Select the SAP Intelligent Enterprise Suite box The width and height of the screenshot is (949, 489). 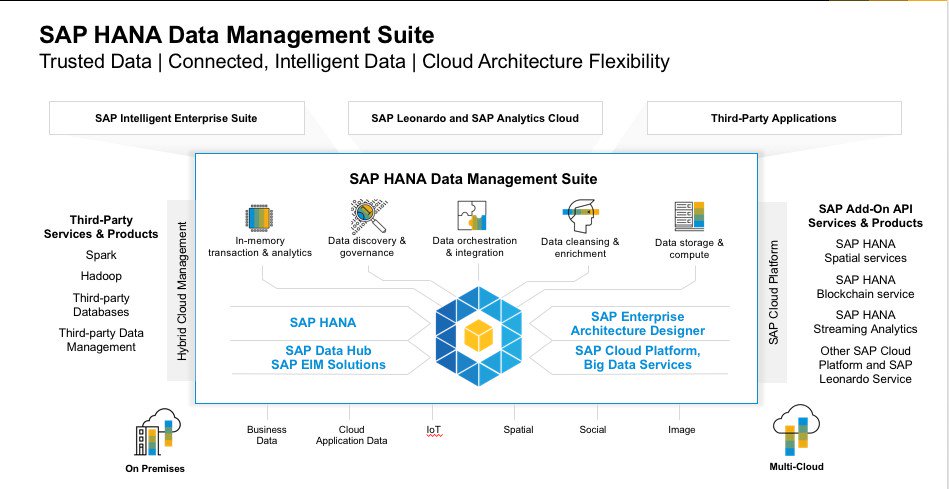click(x=177, y=118)
